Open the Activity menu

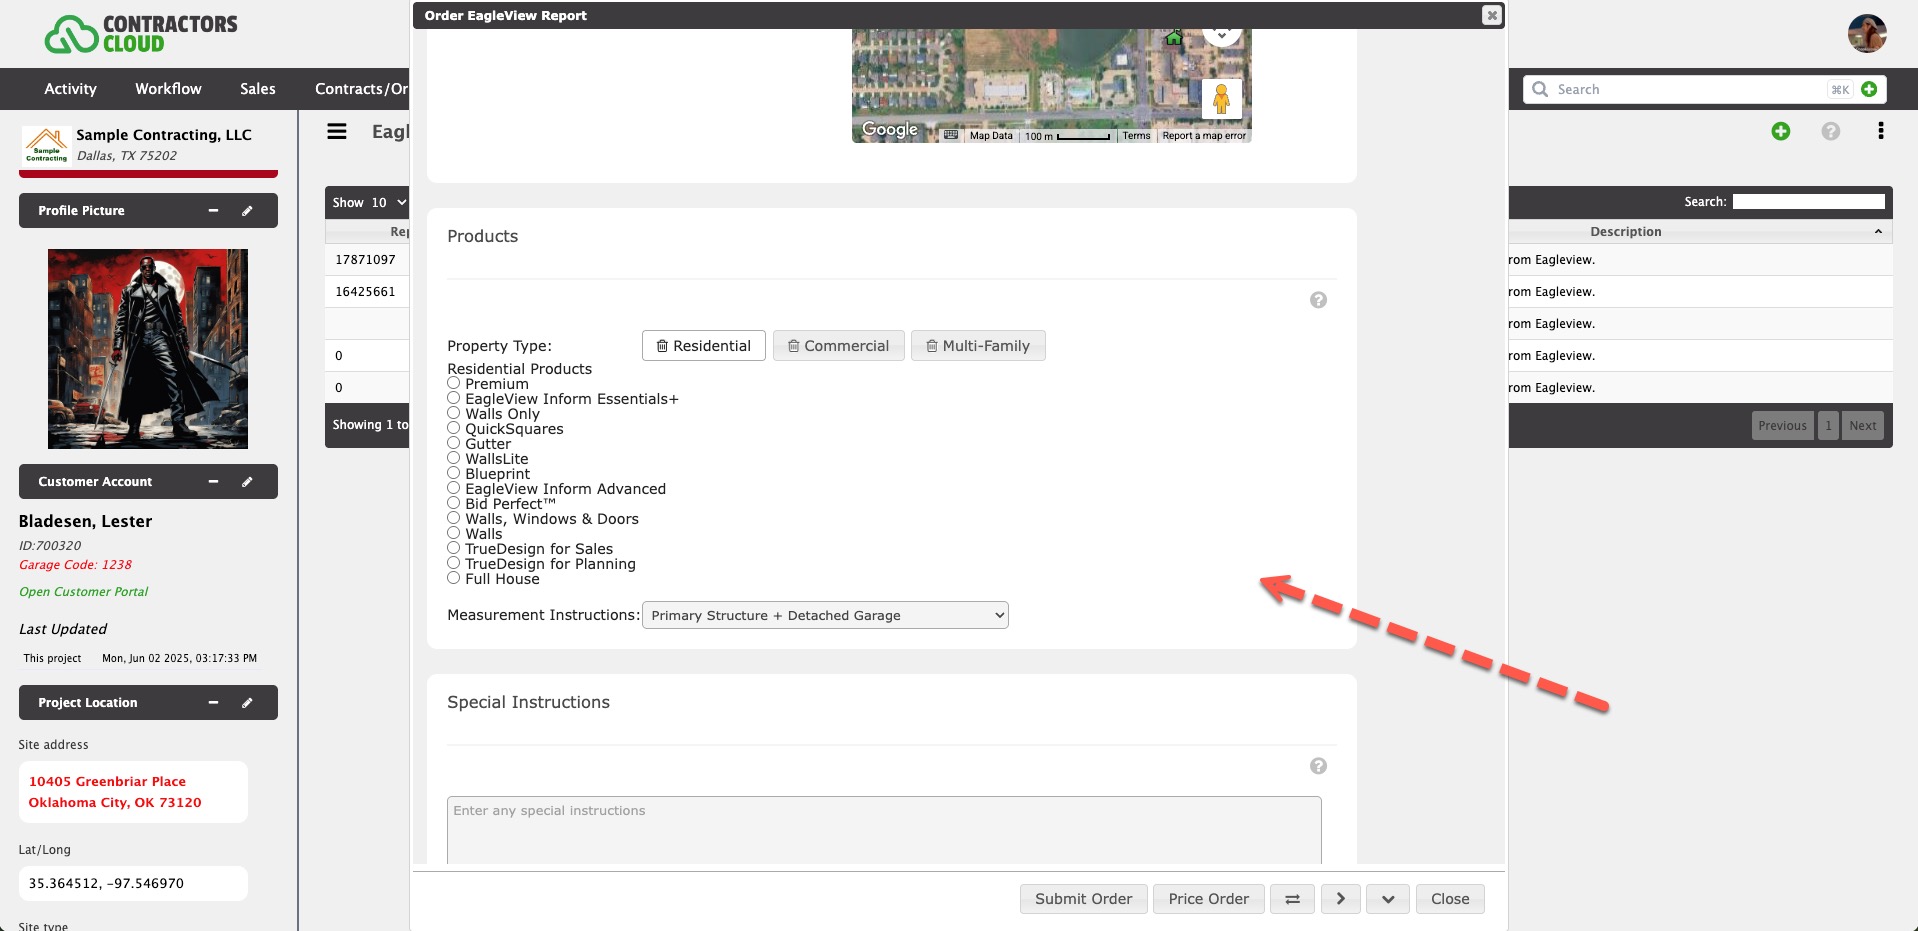70,89
